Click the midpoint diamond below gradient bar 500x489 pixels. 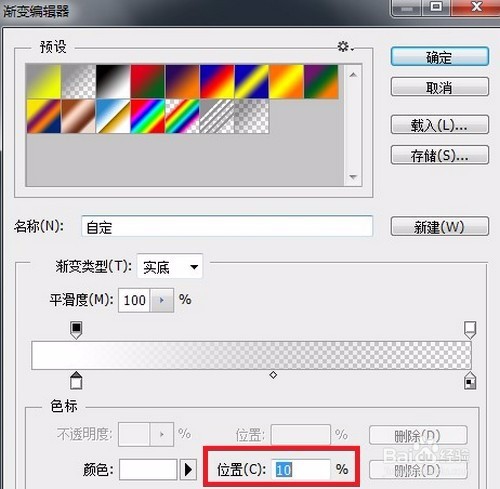(x=273, y=375)
